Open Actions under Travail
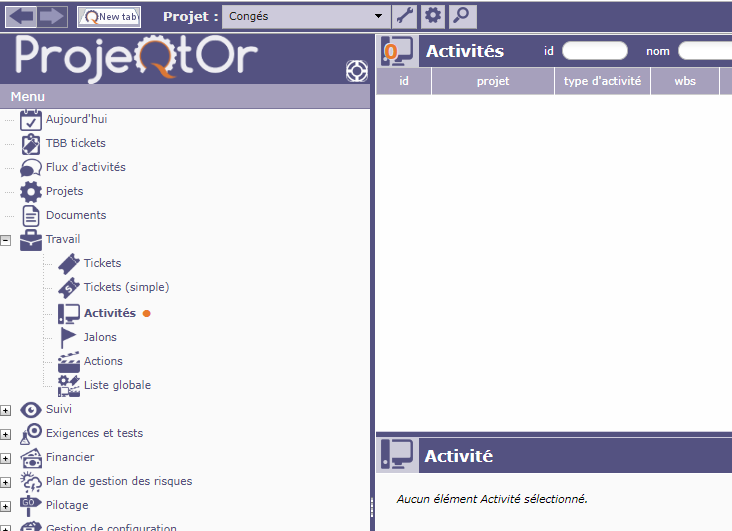Viewport: 732px width, 531px height. (103, 361)
